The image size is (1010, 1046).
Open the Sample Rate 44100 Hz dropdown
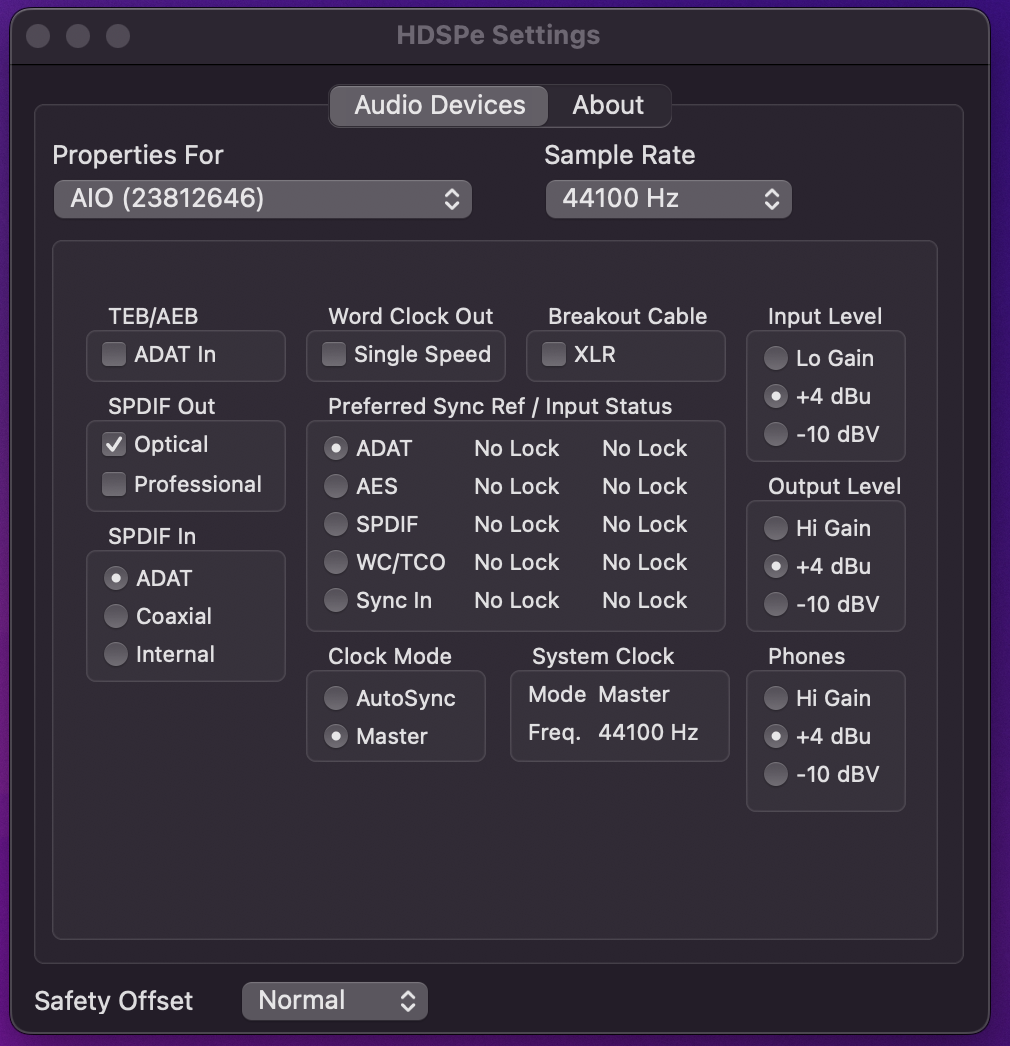click(668, 199)
